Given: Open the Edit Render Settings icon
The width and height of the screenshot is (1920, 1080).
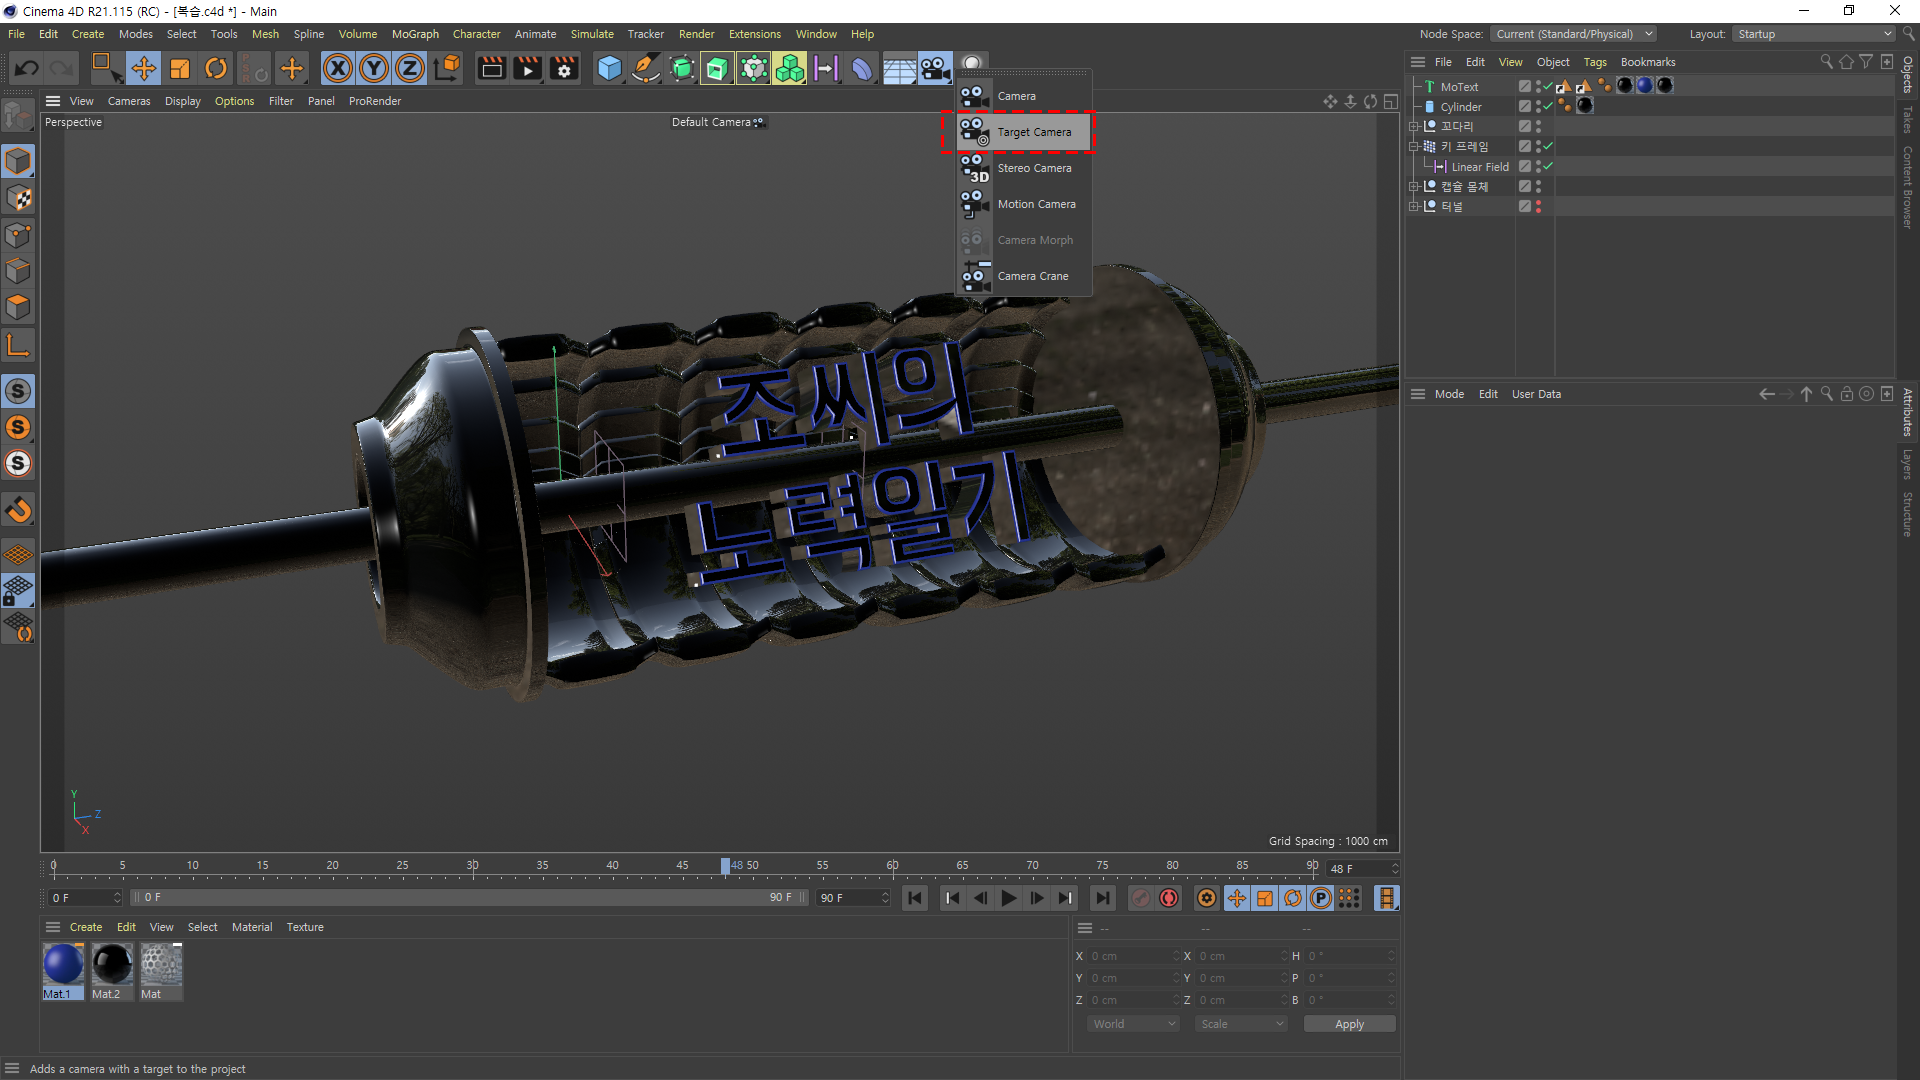Looking at the screenshot, I should pos(564,68).
